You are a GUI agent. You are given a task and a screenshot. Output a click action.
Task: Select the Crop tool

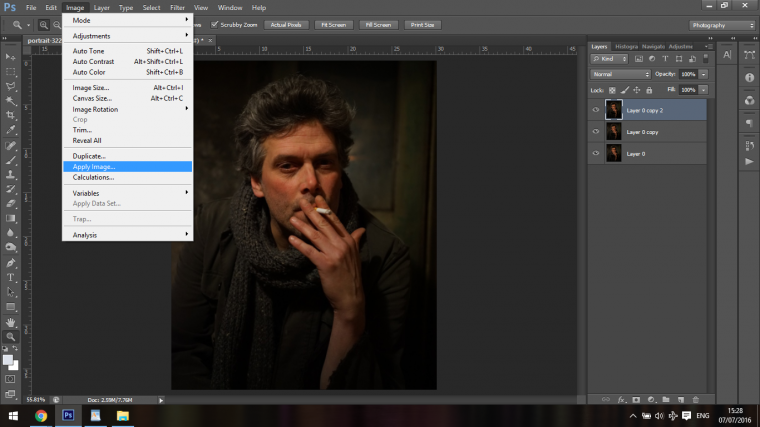tap(10, 115)
